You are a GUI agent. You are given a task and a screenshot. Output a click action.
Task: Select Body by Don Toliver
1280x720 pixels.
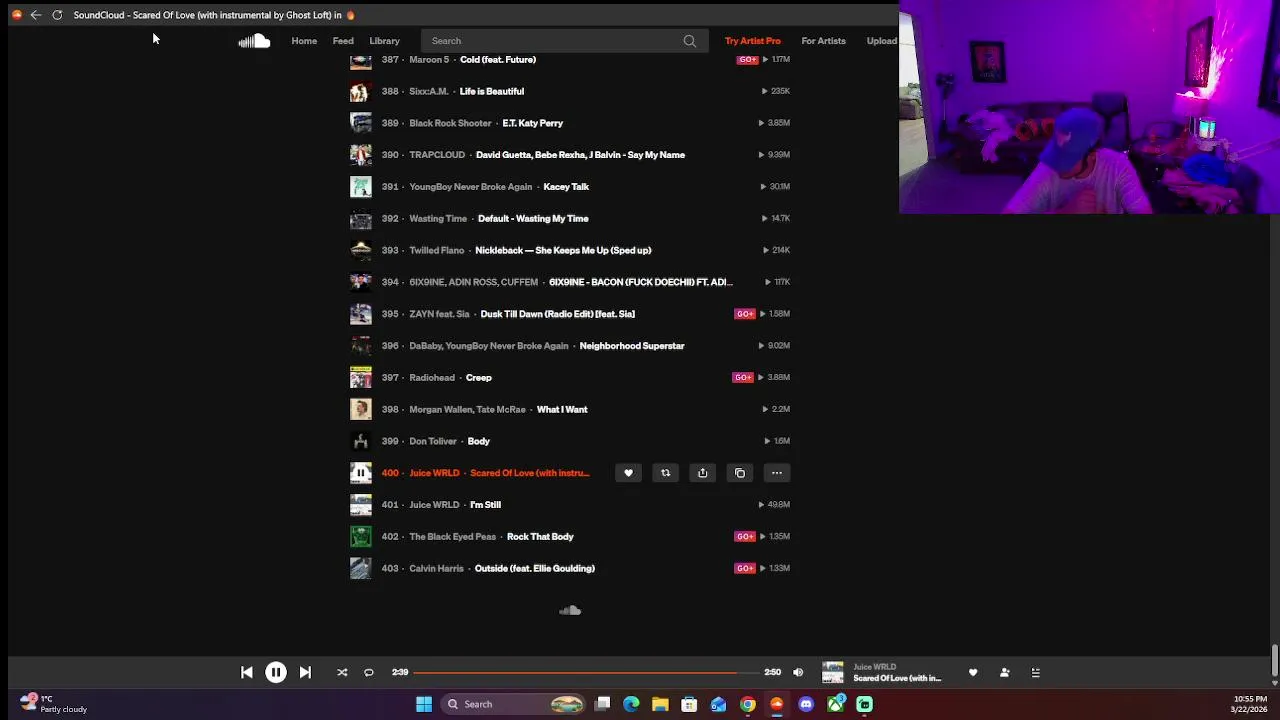(x=479, y=441)
